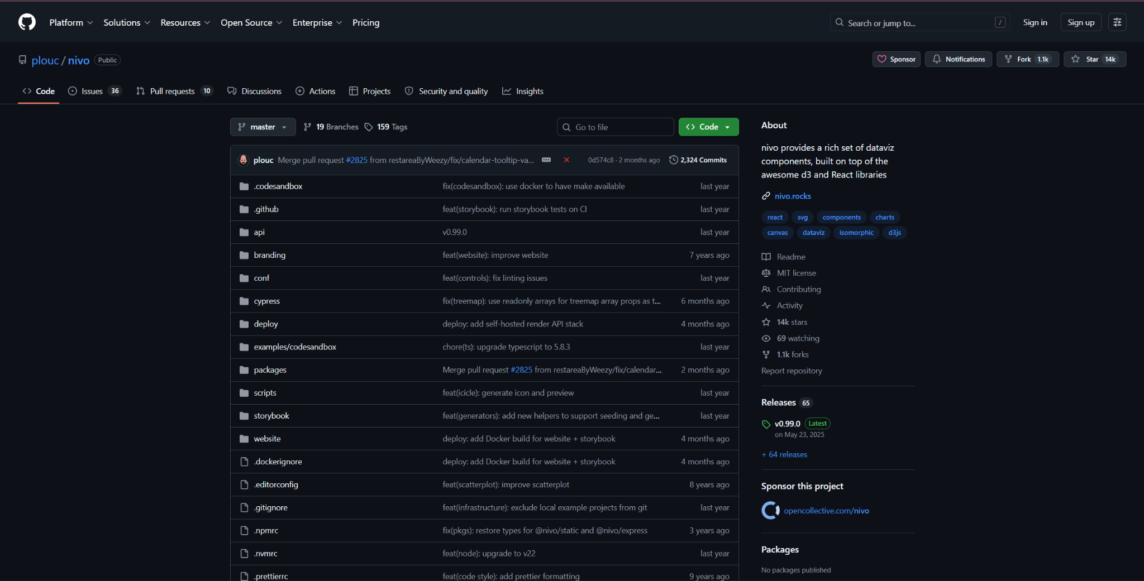Click the folder icon for deploy
Viewport: 1144px width, 581px height.
click(x=244, y=324)
